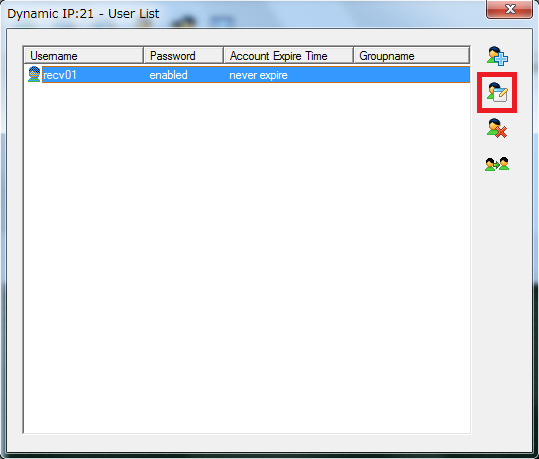Click the 'enabled' password cell

[168, 75]
